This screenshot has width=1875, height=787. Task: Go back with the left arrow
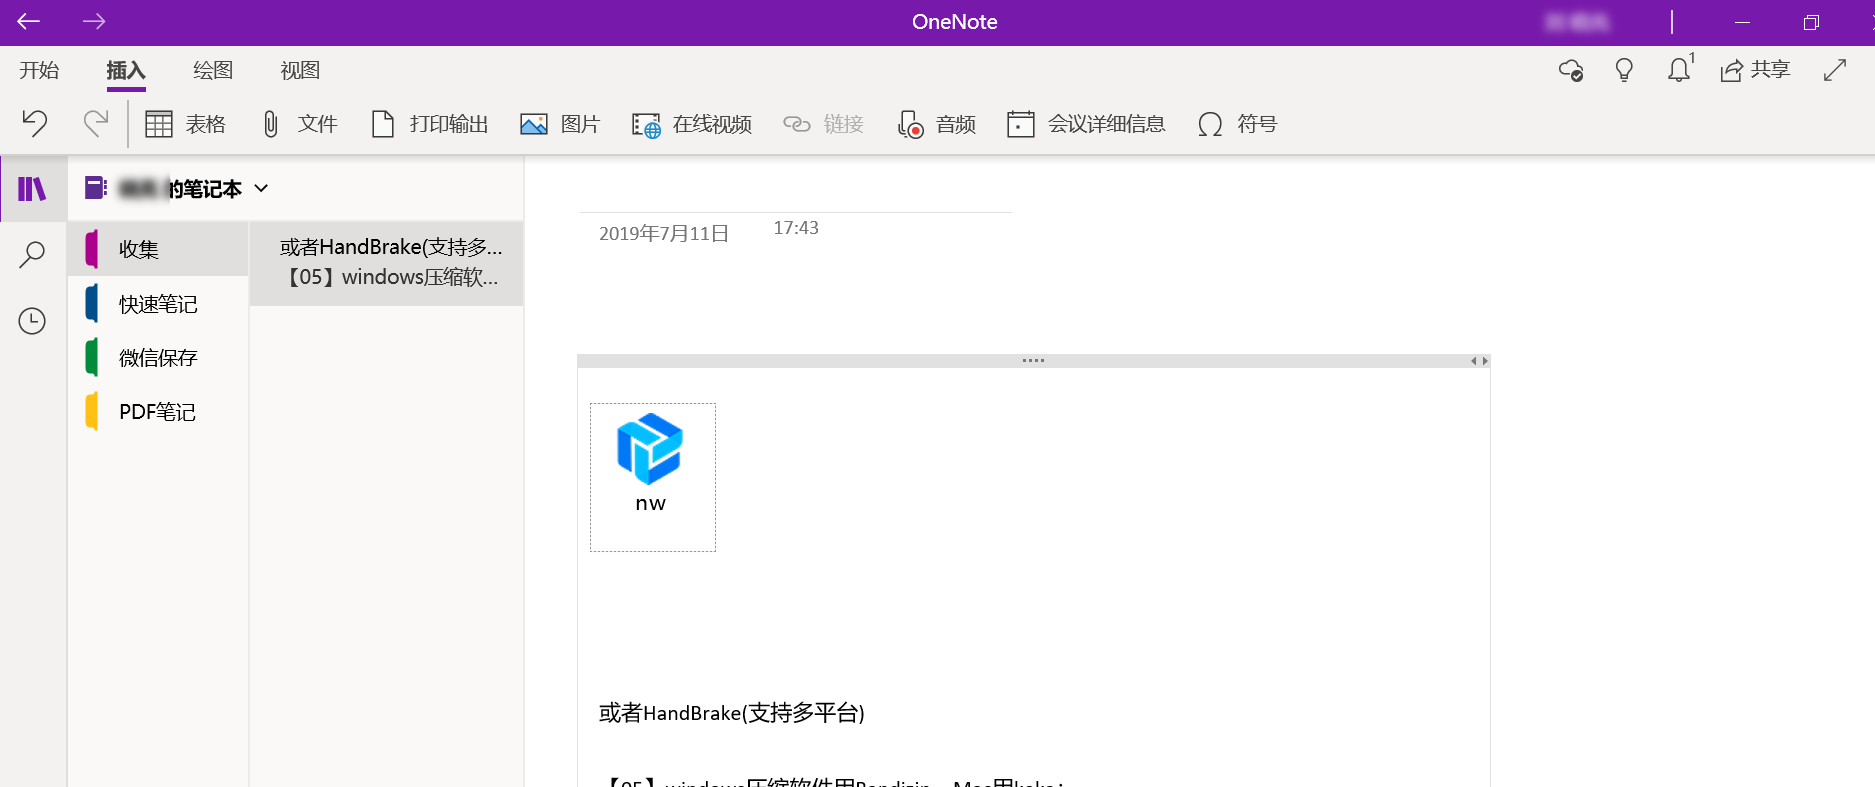coord(28,21)
